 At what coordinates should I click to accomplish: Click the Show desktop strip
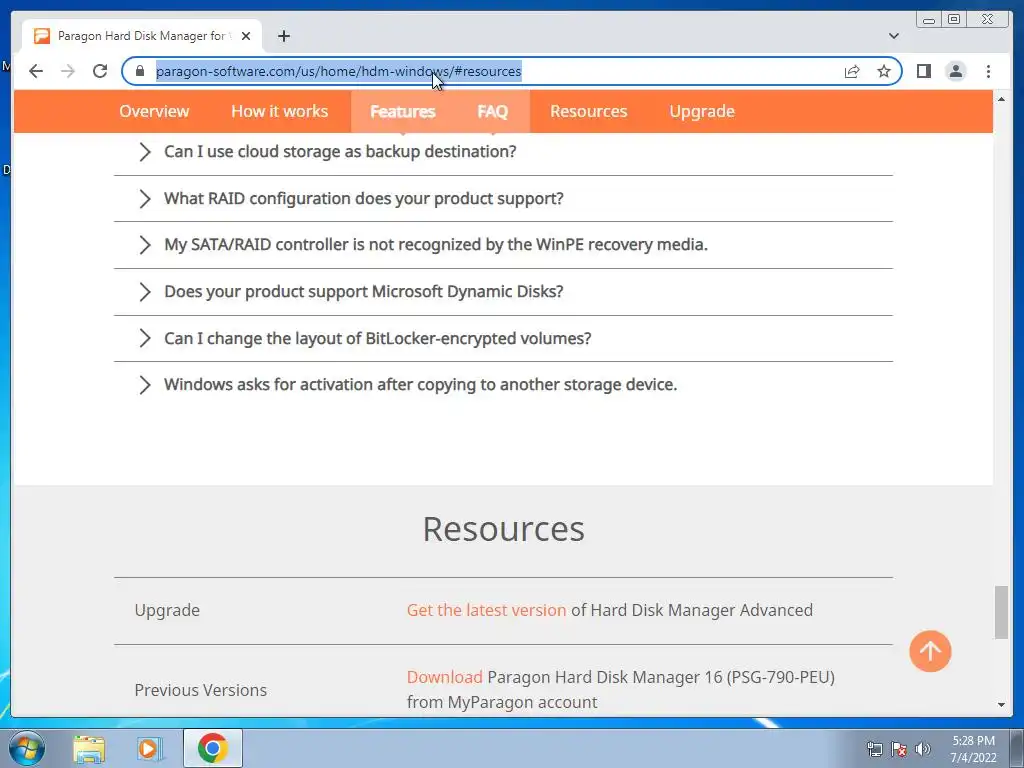click(x=1017, y=748)
